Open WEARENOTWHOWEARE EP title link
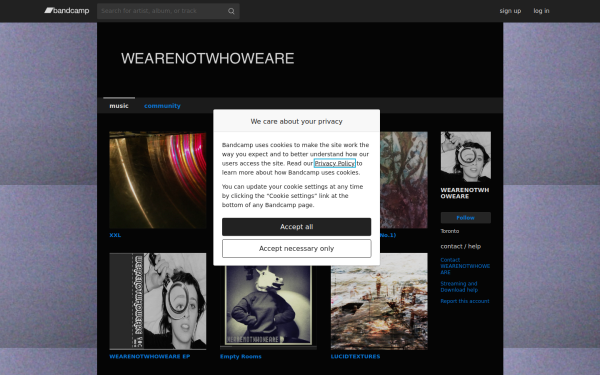The height and width of the screenshot is (375, 600). point(150,357)
